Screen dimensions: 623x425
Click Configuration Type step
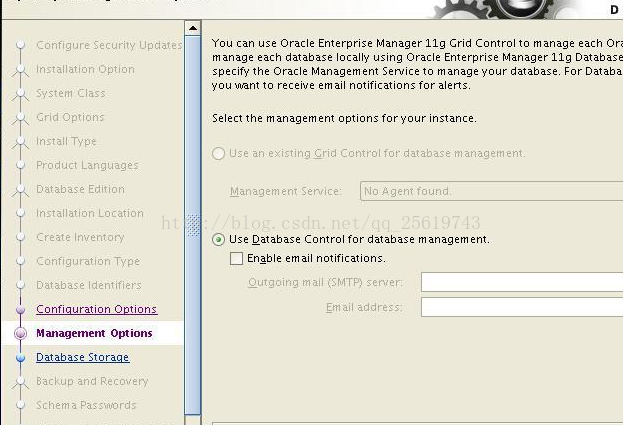[88, 261]
